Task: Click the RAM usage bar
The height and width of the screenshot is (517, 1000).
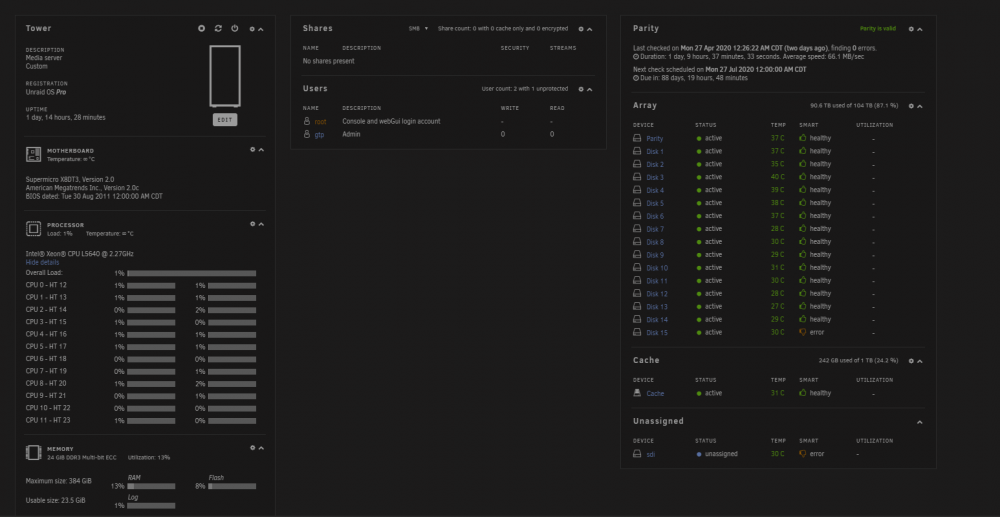Action: (x=151, y=486)
